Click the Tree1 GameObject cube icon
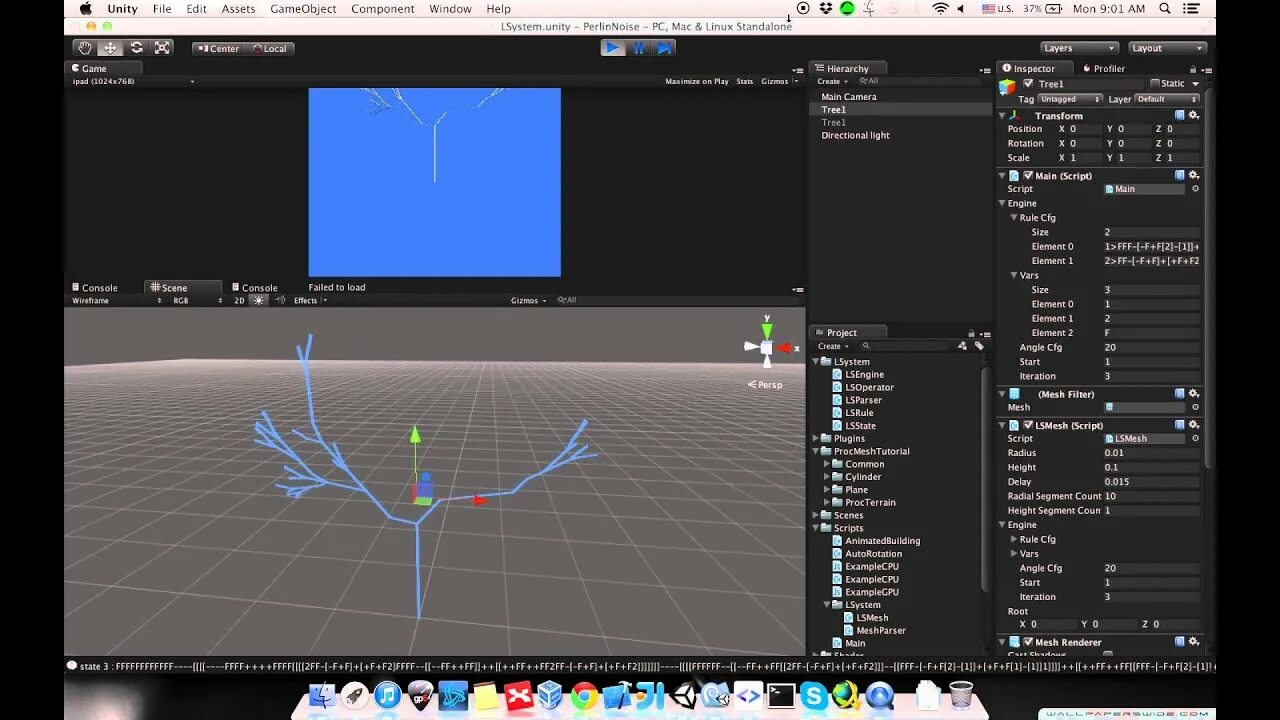The width and height of the screenshot is (1280, 720). point(1007,87)
